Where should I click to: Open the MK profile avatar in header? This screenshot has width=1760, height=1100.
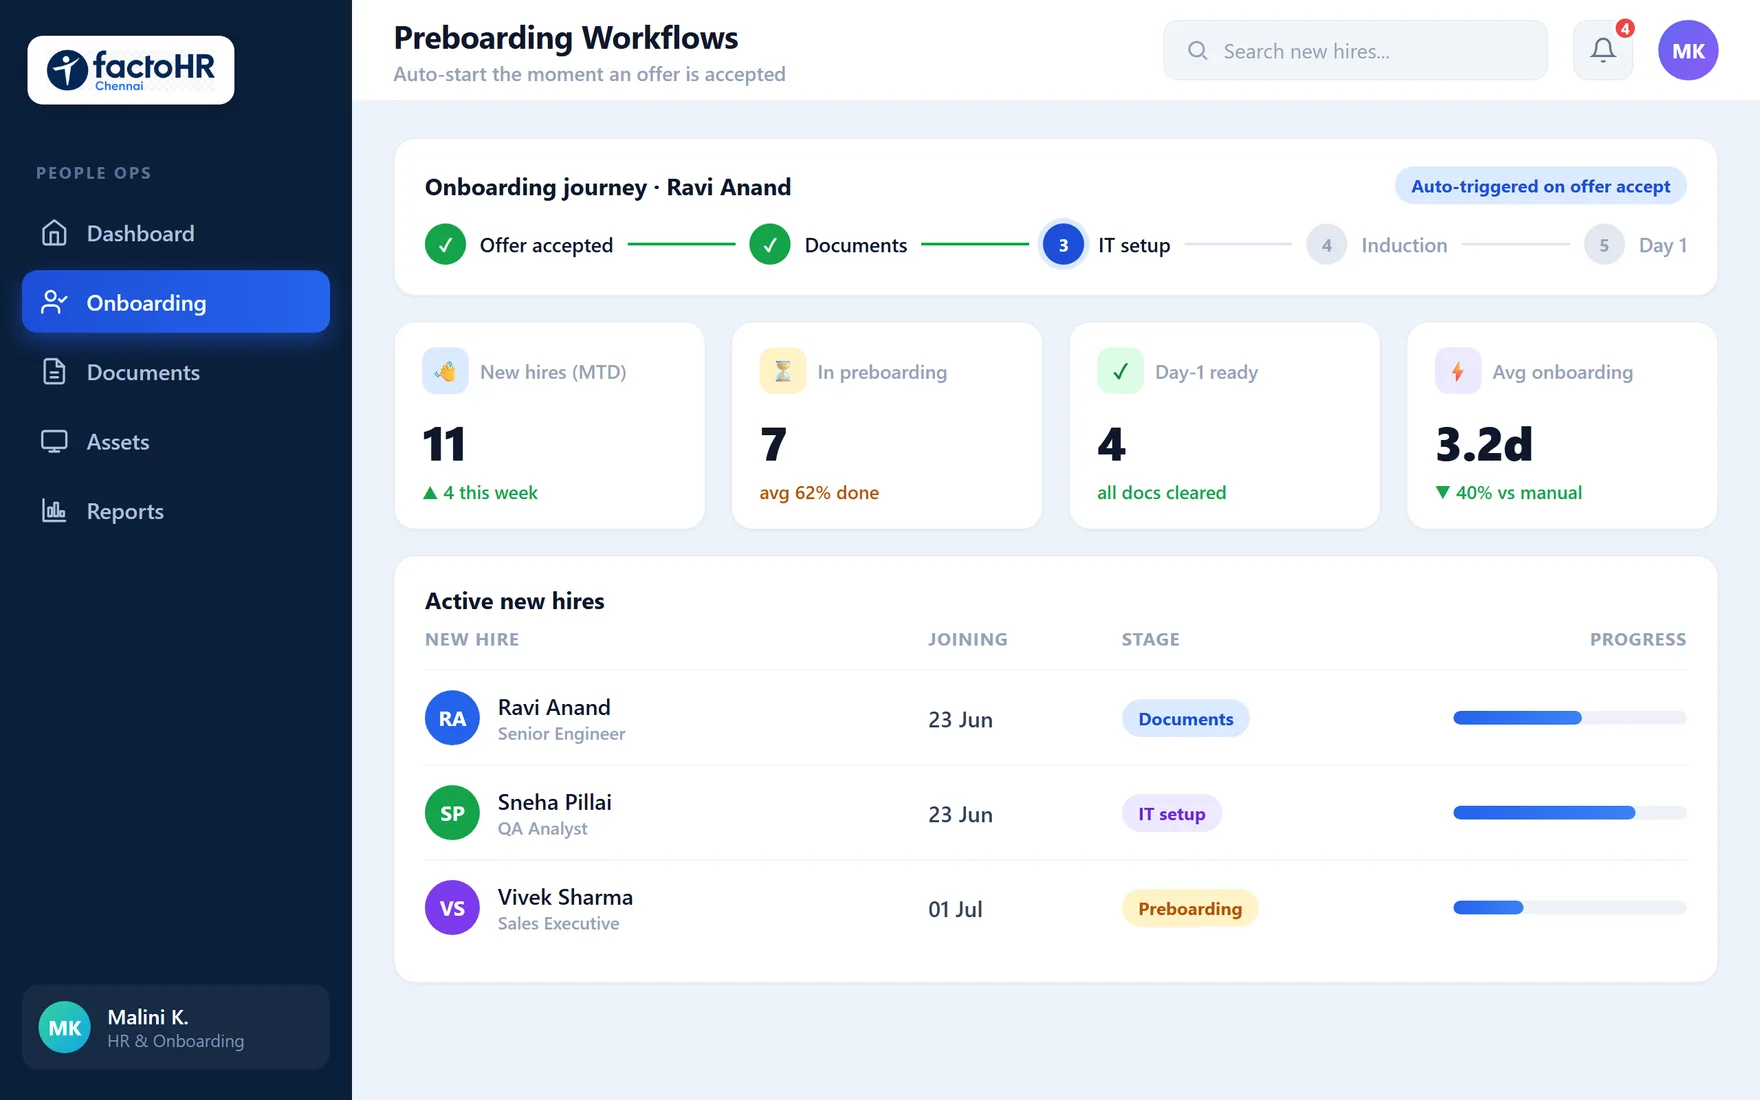pos(1688,50)
